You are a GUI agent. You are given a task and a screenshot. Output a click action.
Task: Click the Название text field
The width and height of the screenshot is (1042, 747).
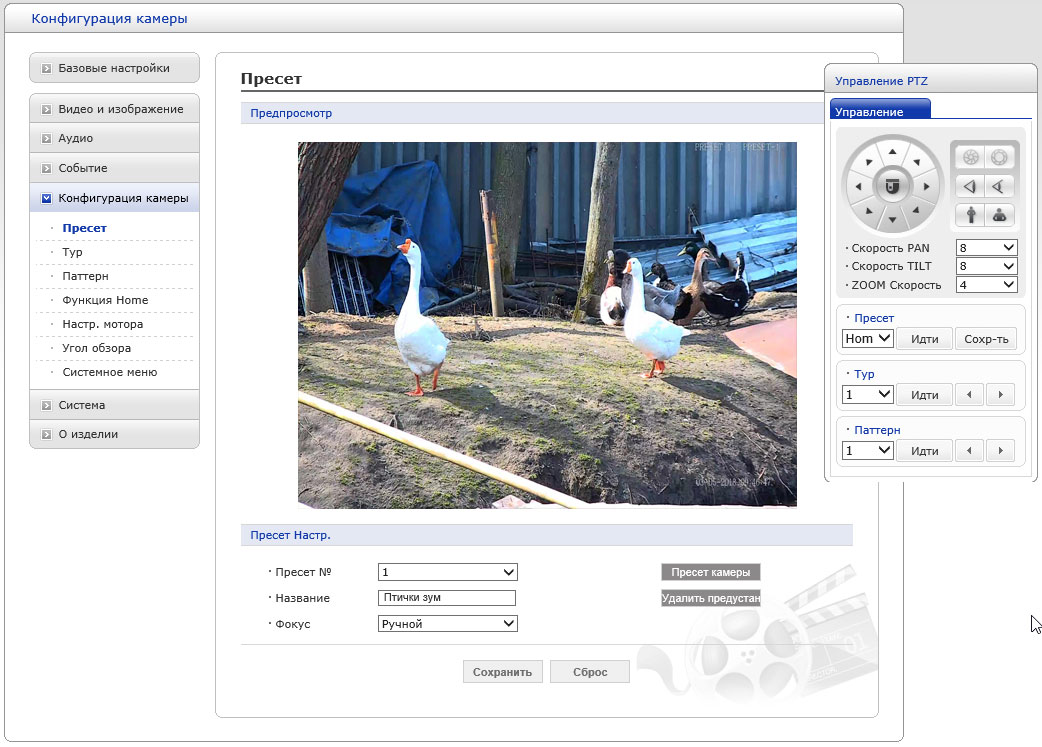click(x=447, y=598)
